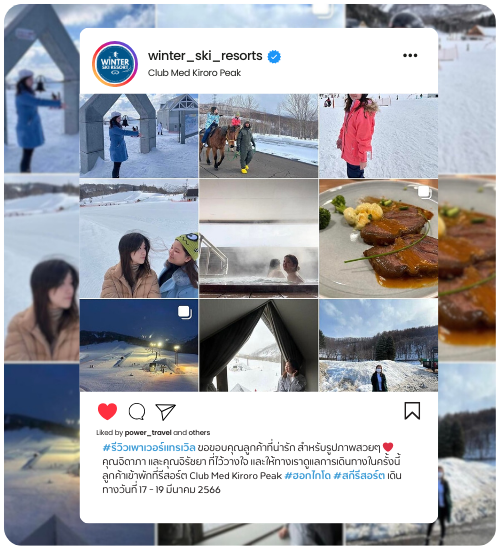This screenshot has height=550, width=500.
Task: Open the horse riding photo thumbnail
Action: pos(259,136)
